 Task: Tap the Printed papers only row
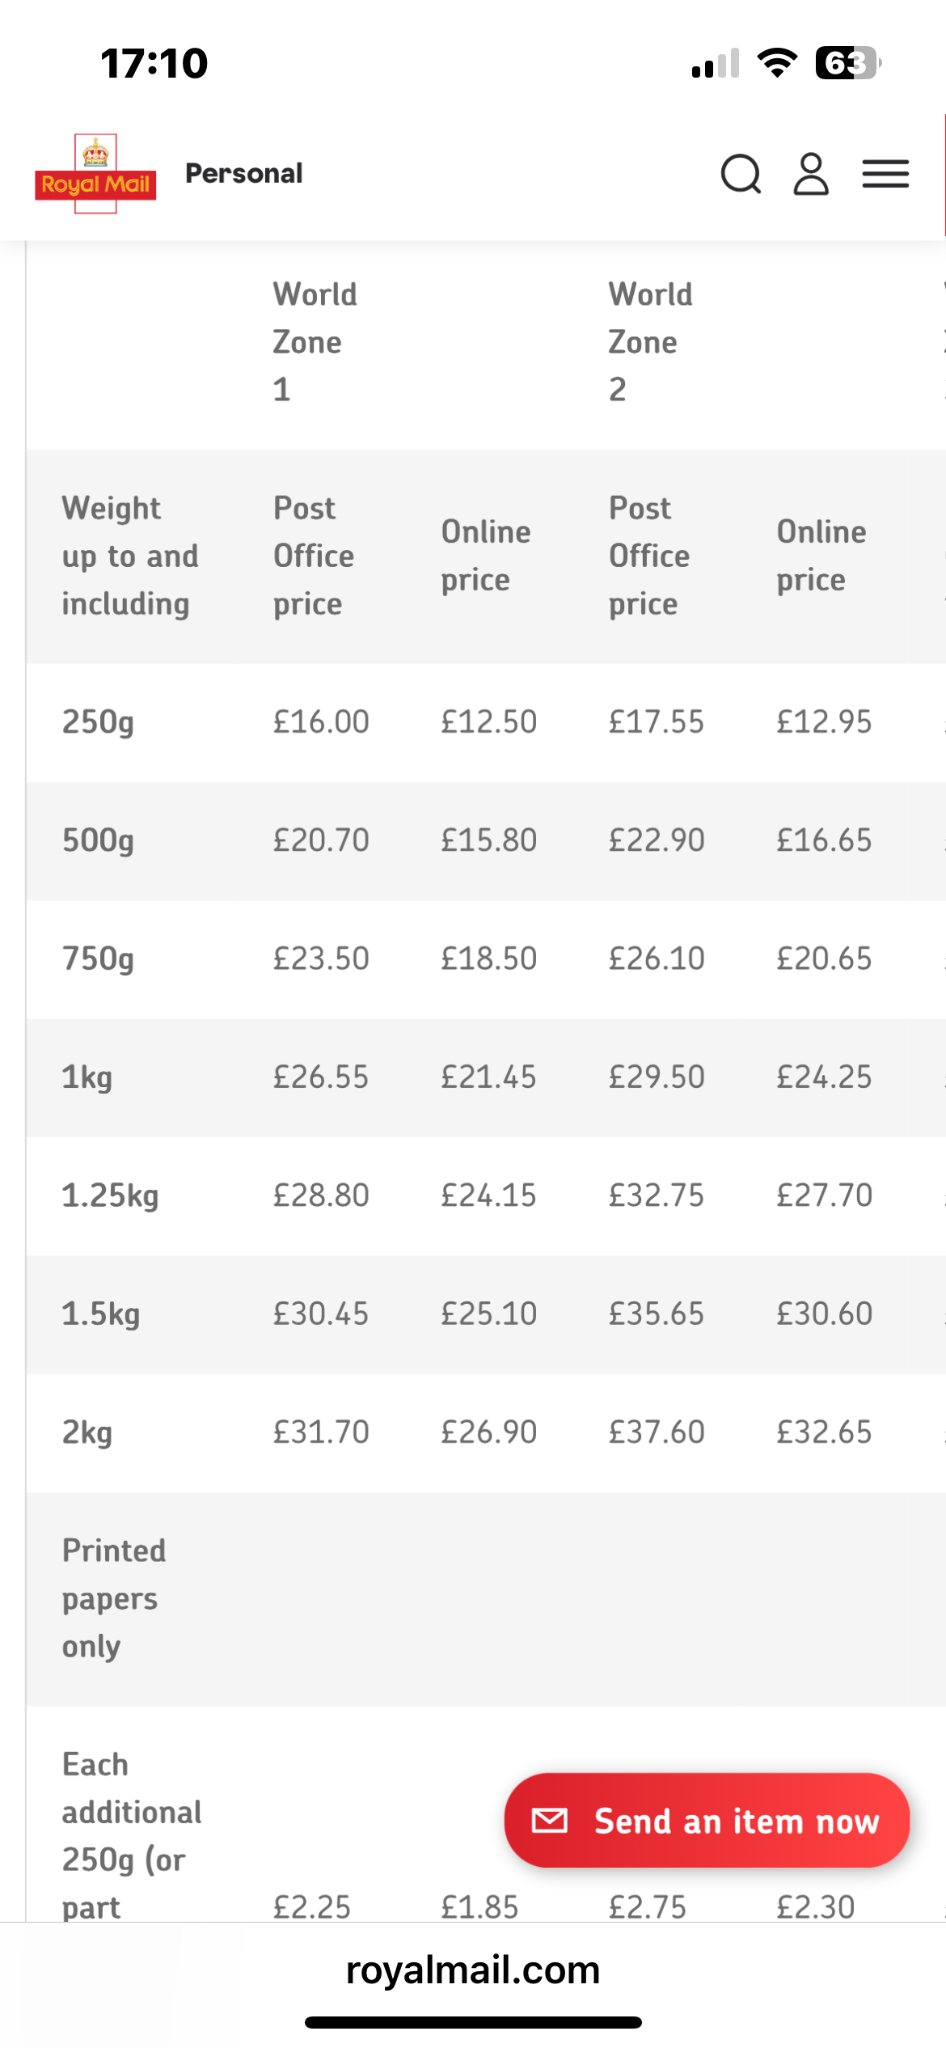486,1599
